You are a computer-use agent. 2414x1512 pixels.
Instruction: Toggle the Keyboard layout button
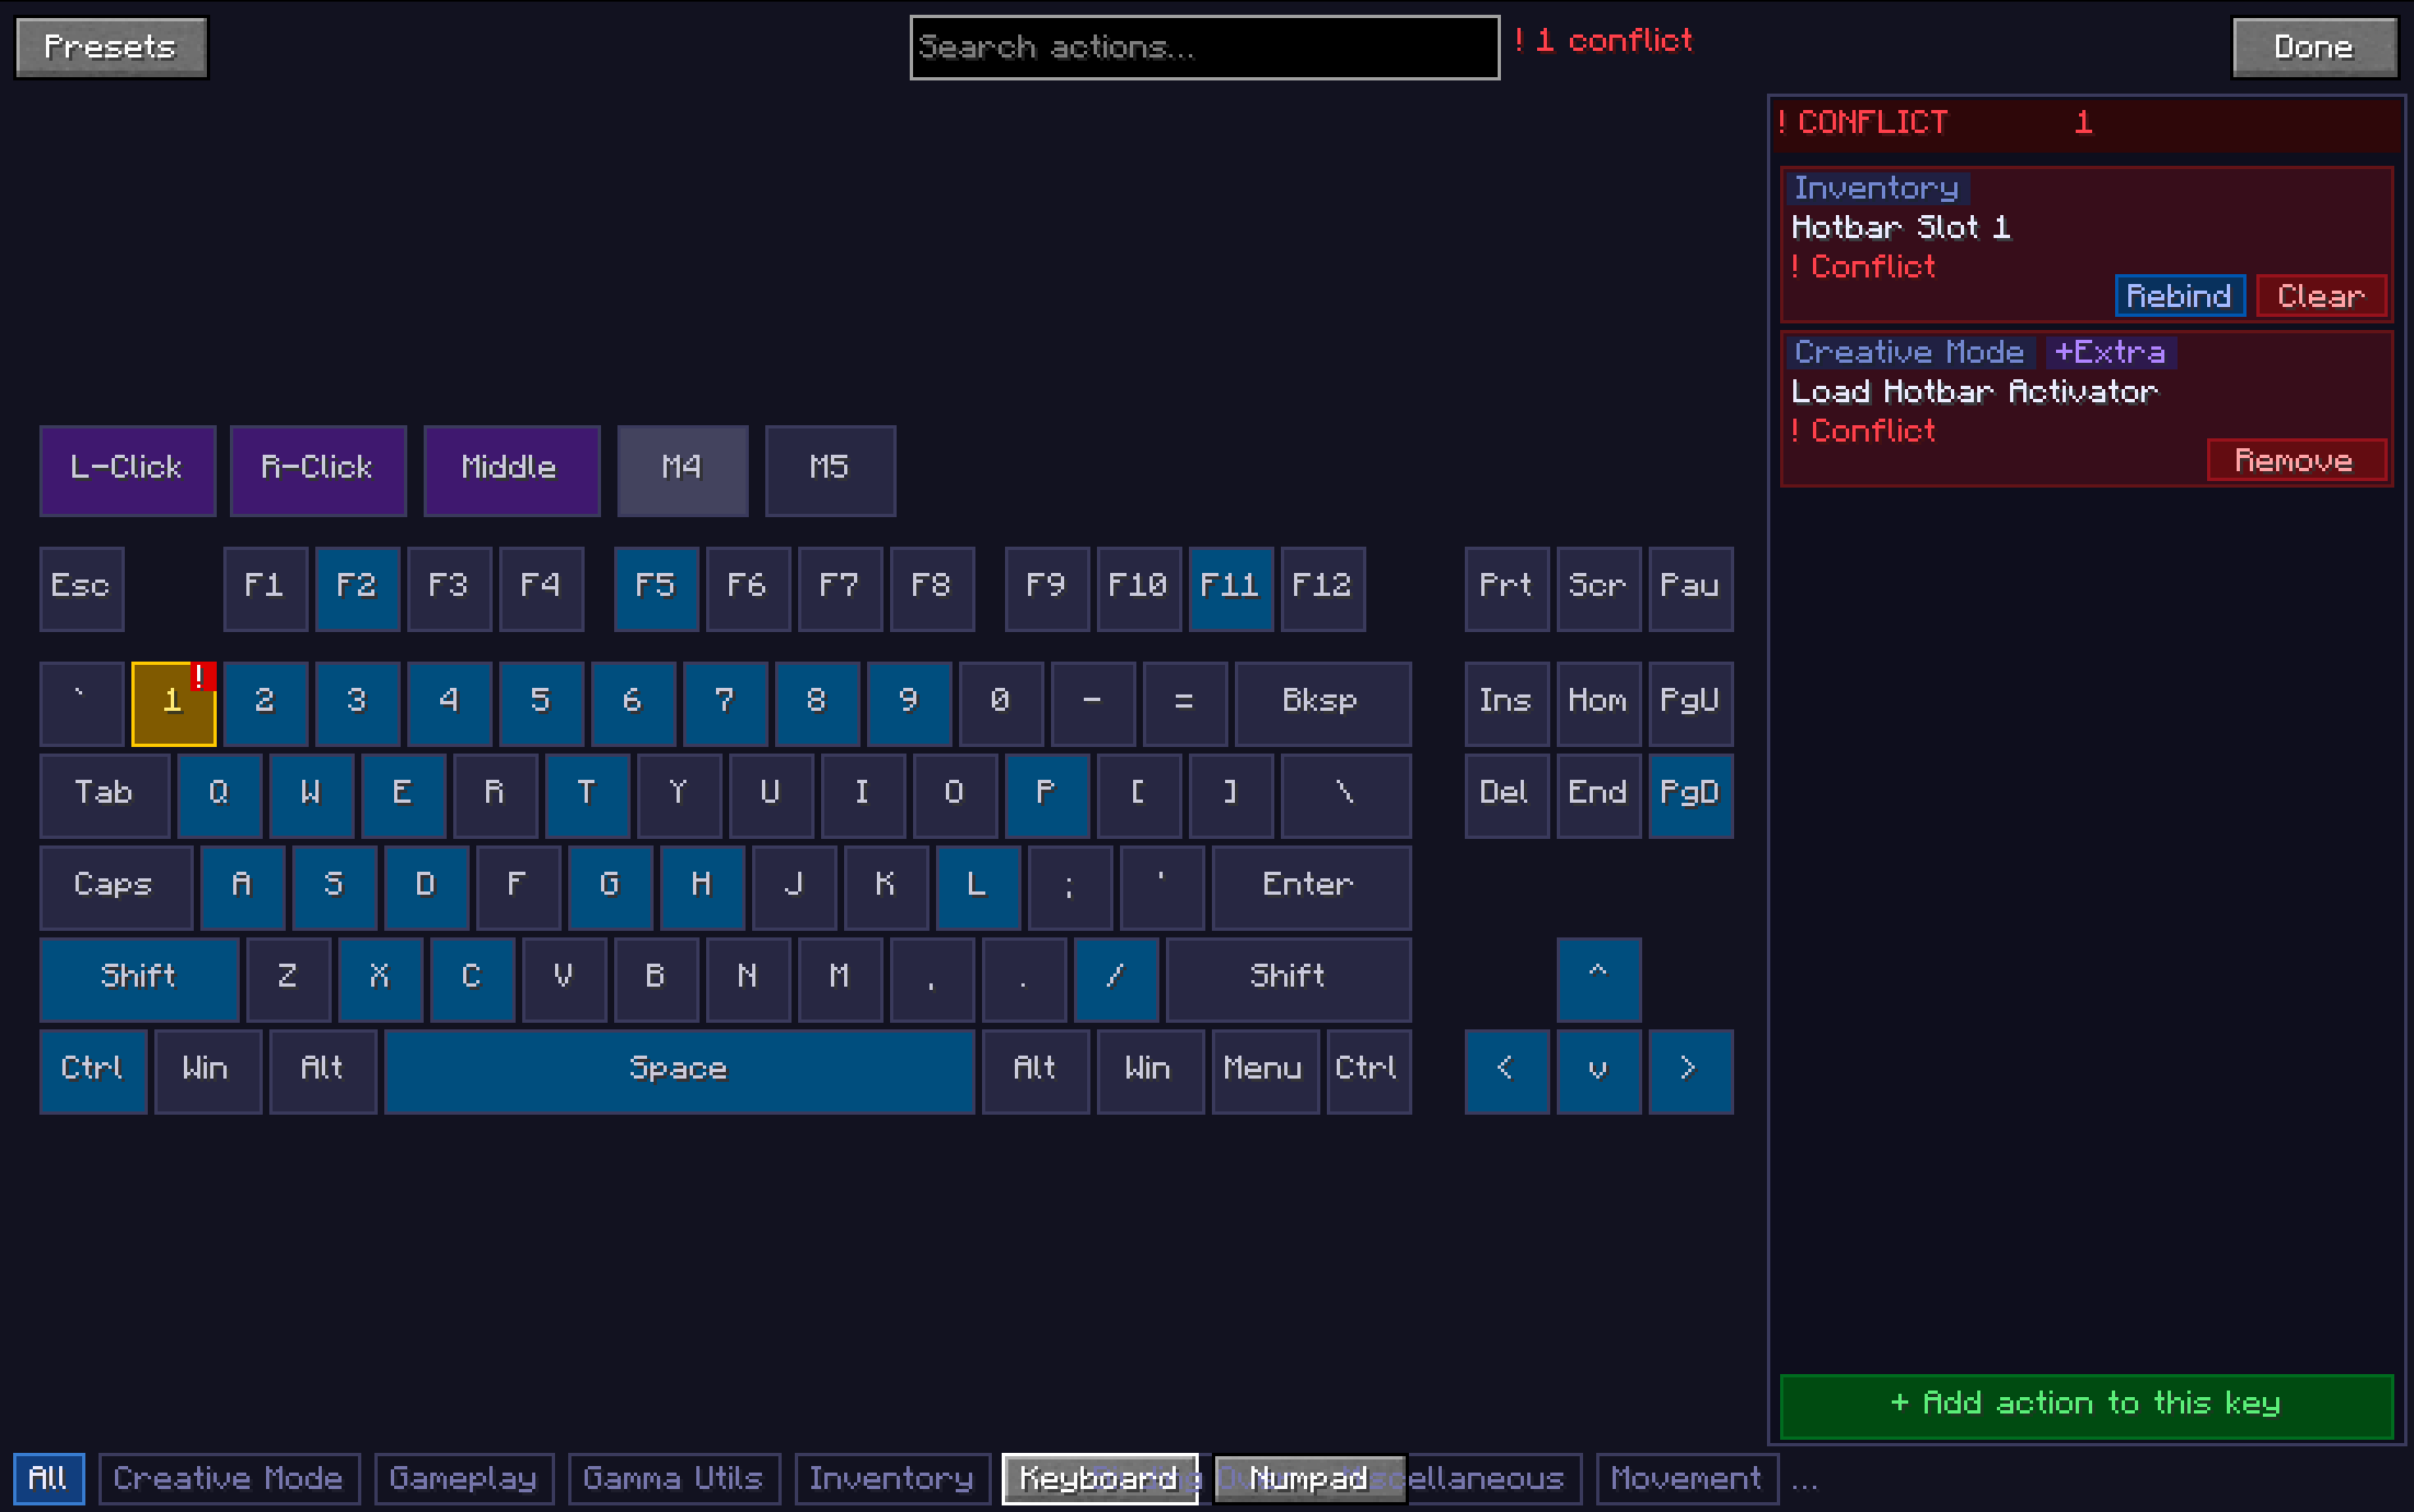point(1099,1478)
